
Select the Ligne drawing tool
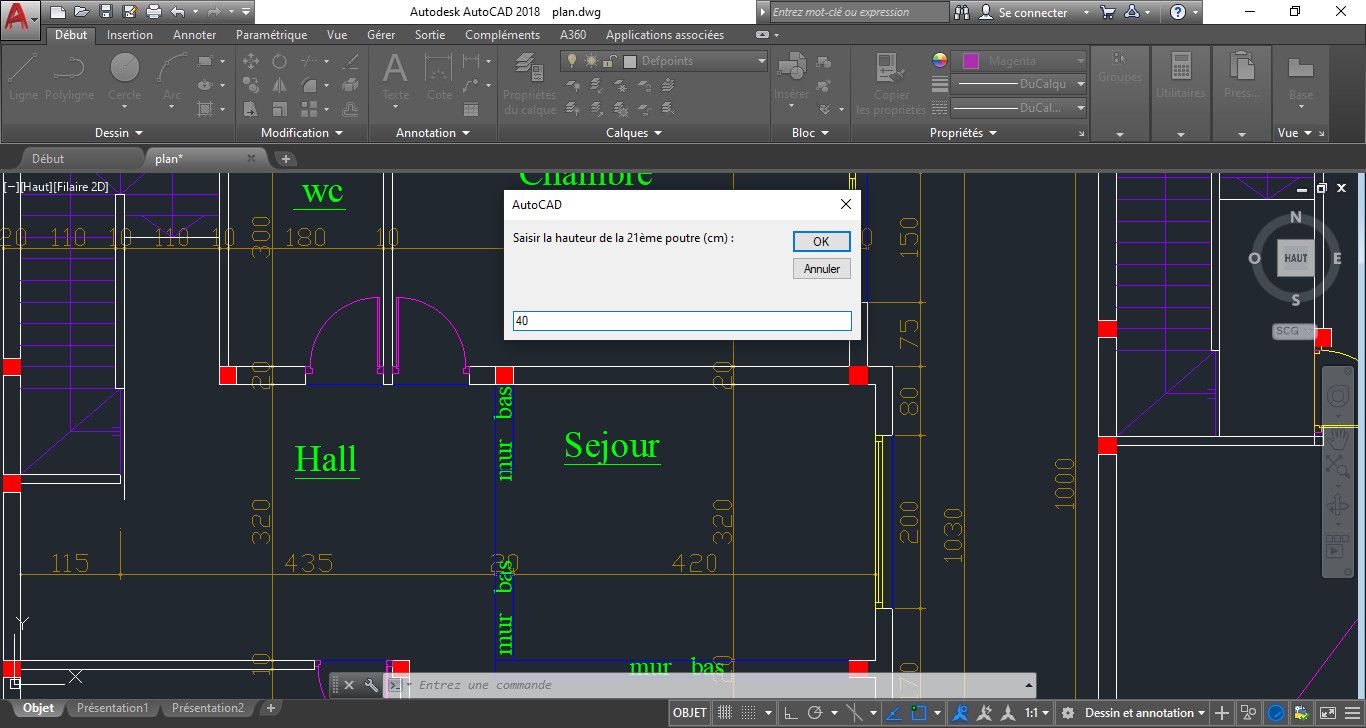23,76
